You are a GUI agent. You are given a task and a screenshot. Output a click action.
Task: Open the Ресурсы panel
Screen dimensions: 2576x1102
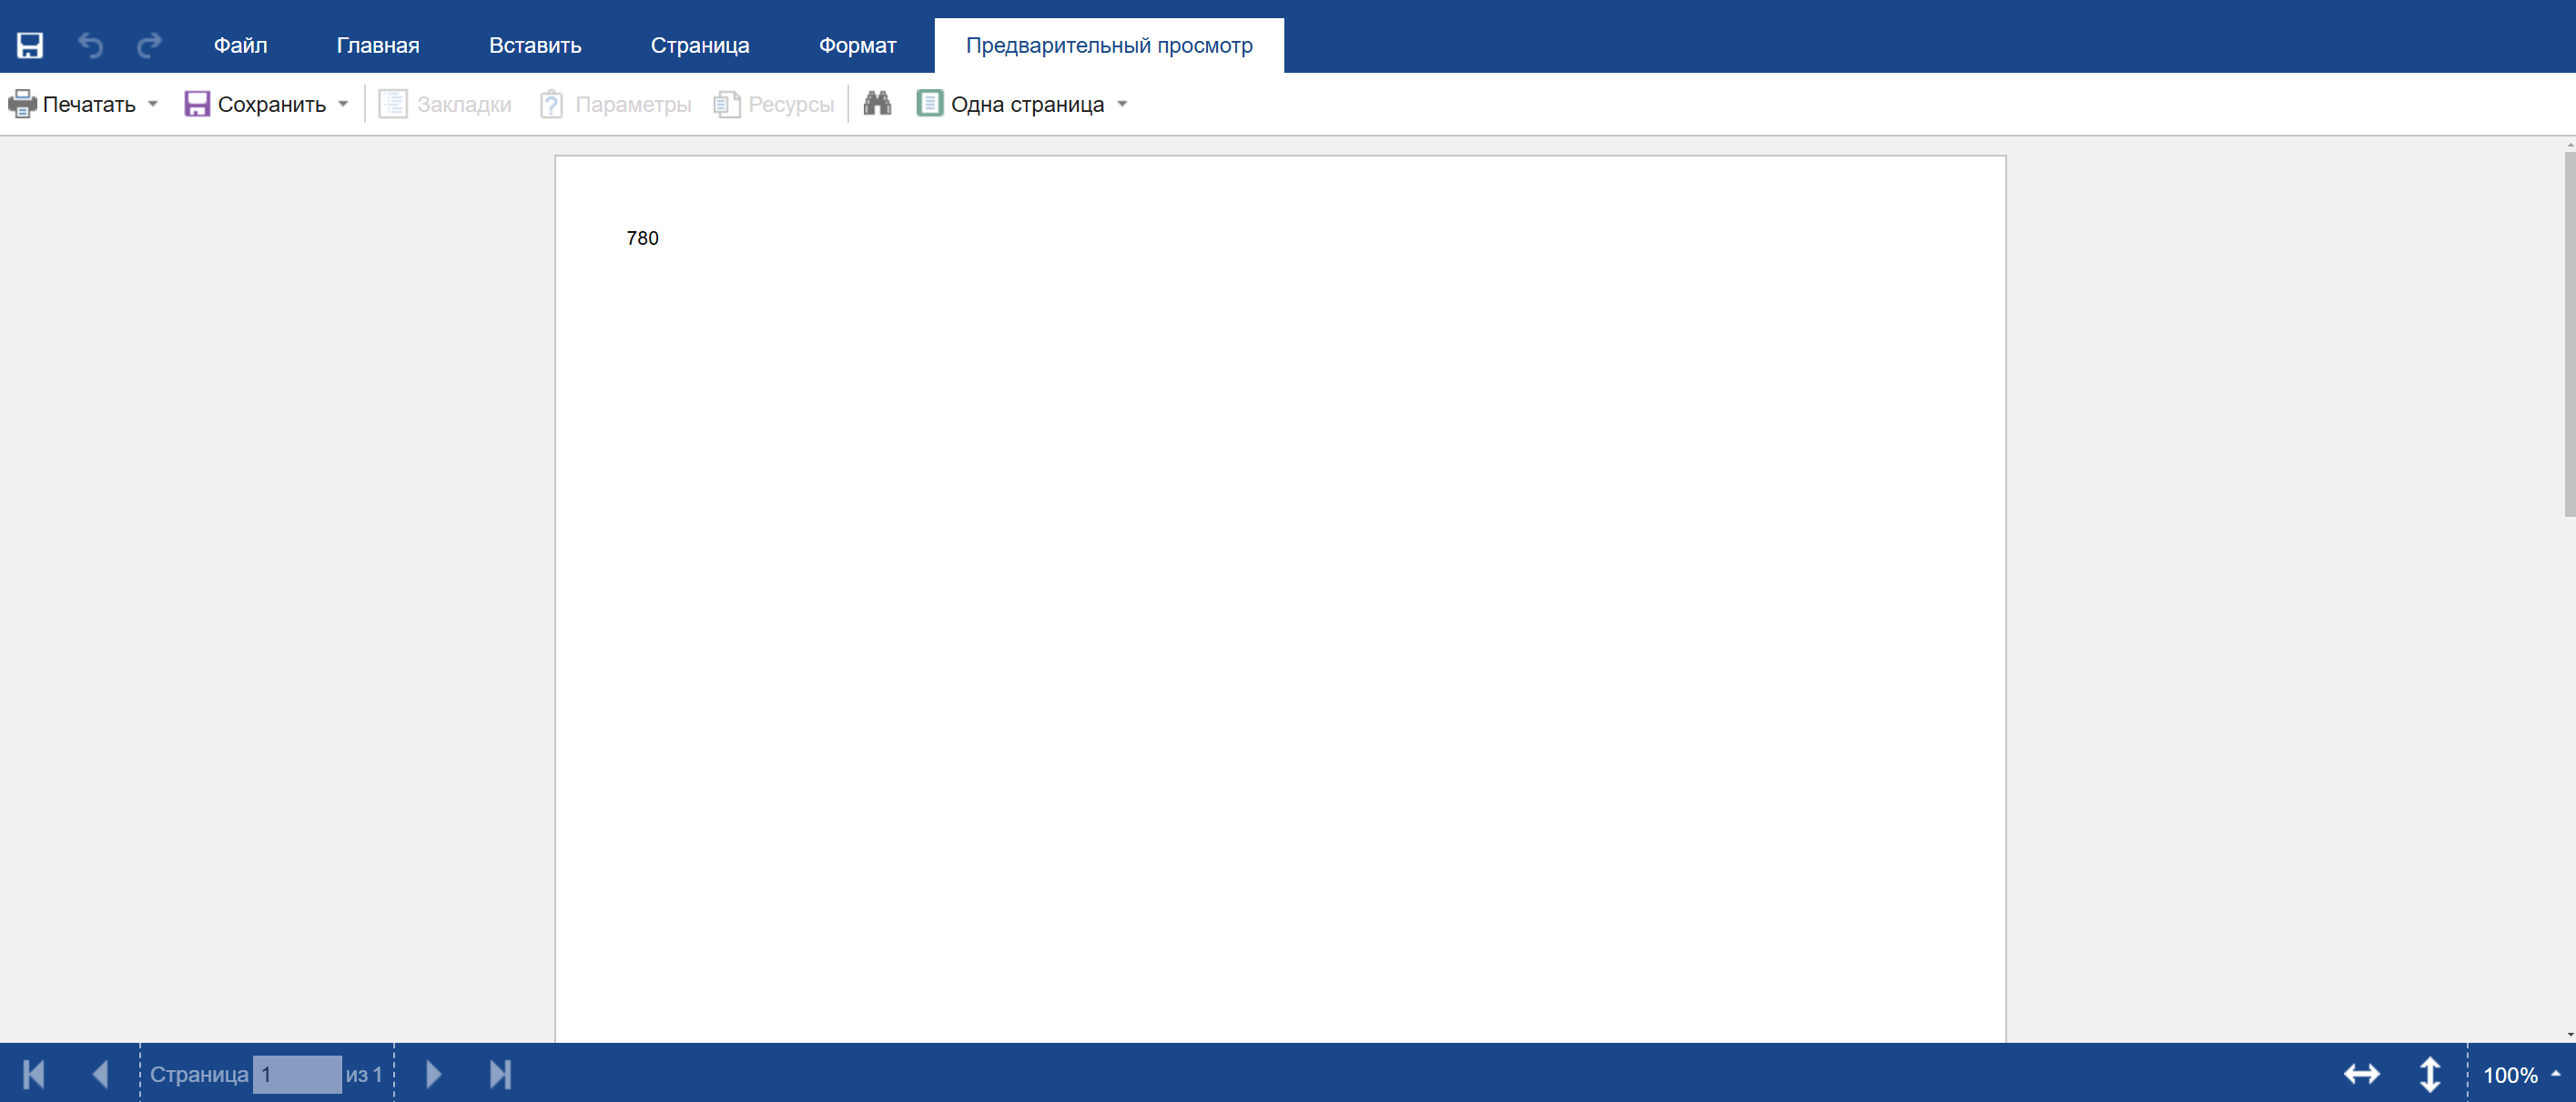[x=774, y=104]
